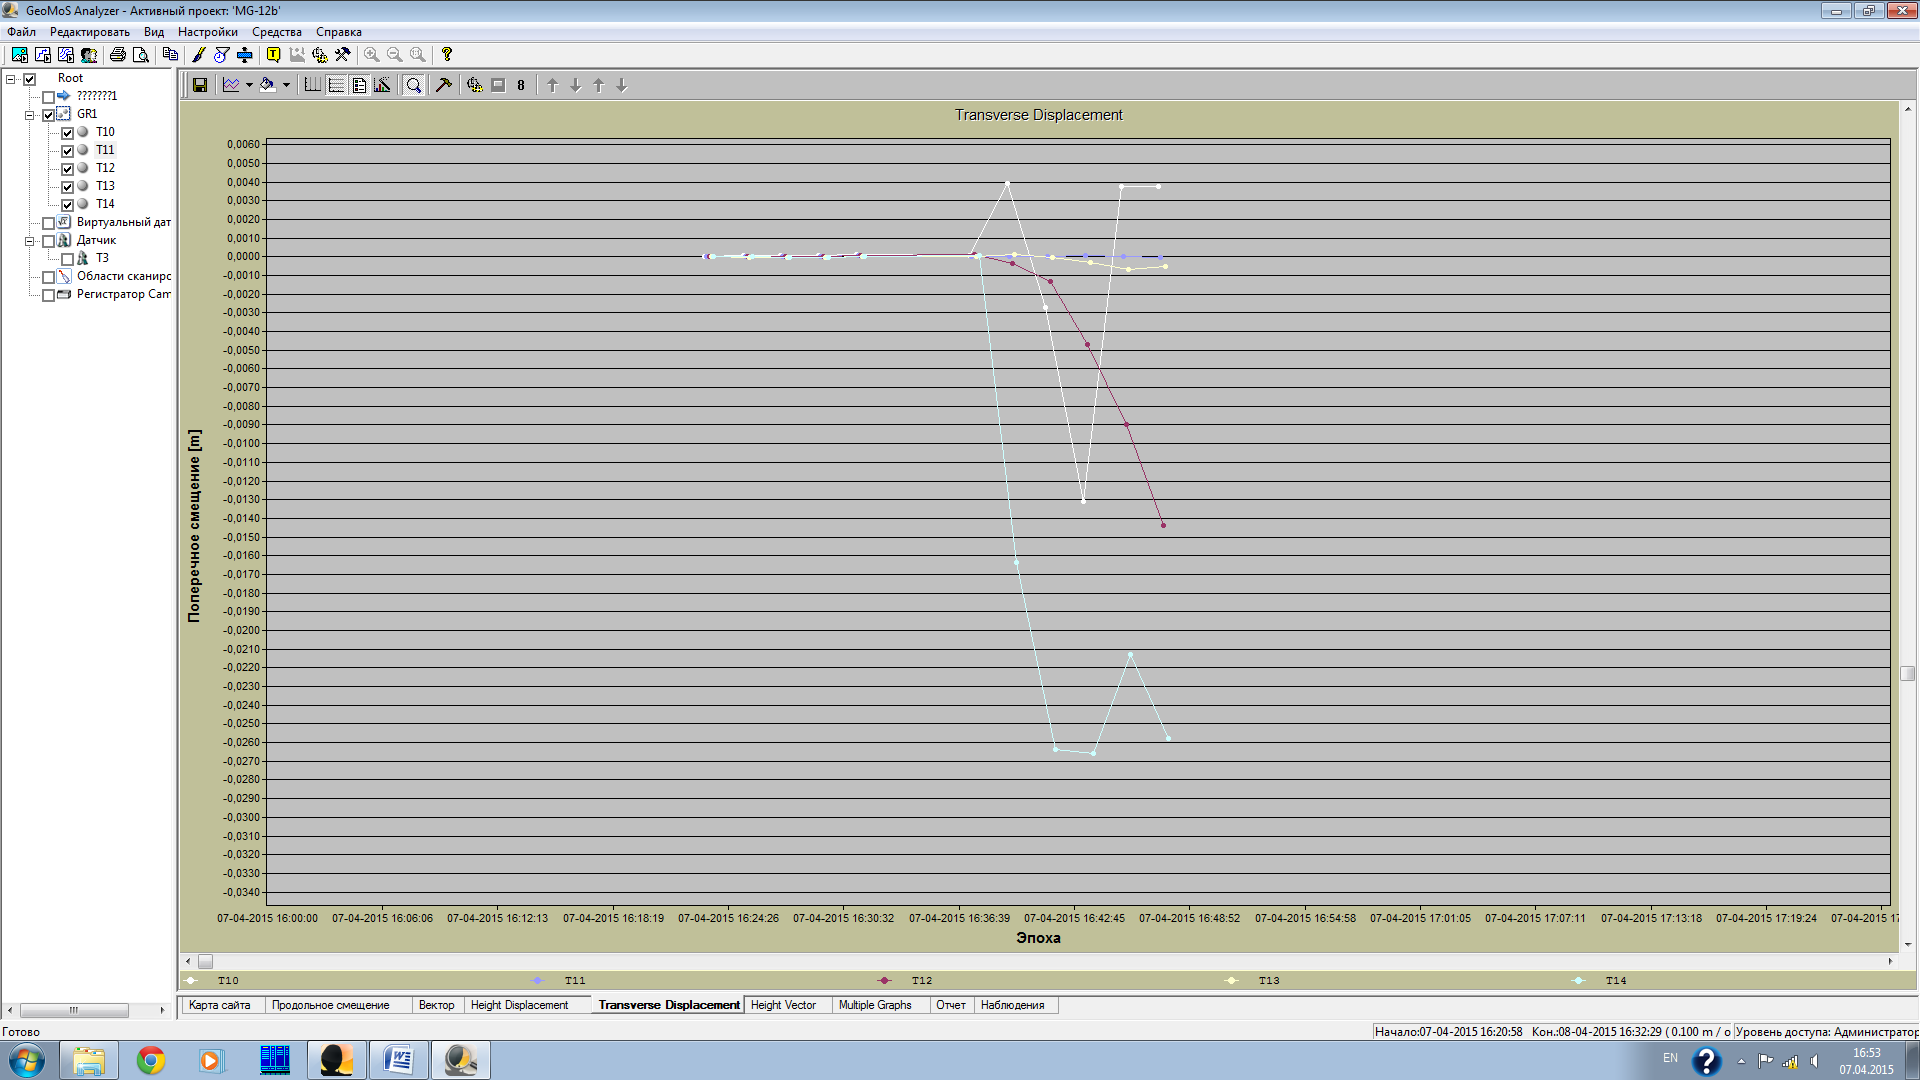Click the hammer icon in graph toolbar
The width and height of the screenshot is (1920, 1080).
[x=444, y=85]
